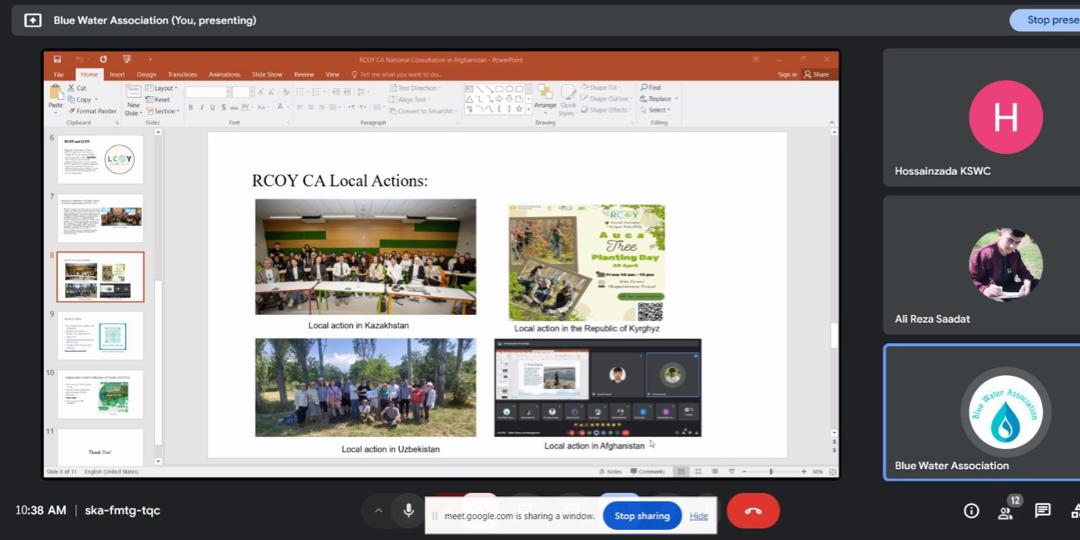Adjust the PowerPoint zoom slider

(x=771, y=471)
